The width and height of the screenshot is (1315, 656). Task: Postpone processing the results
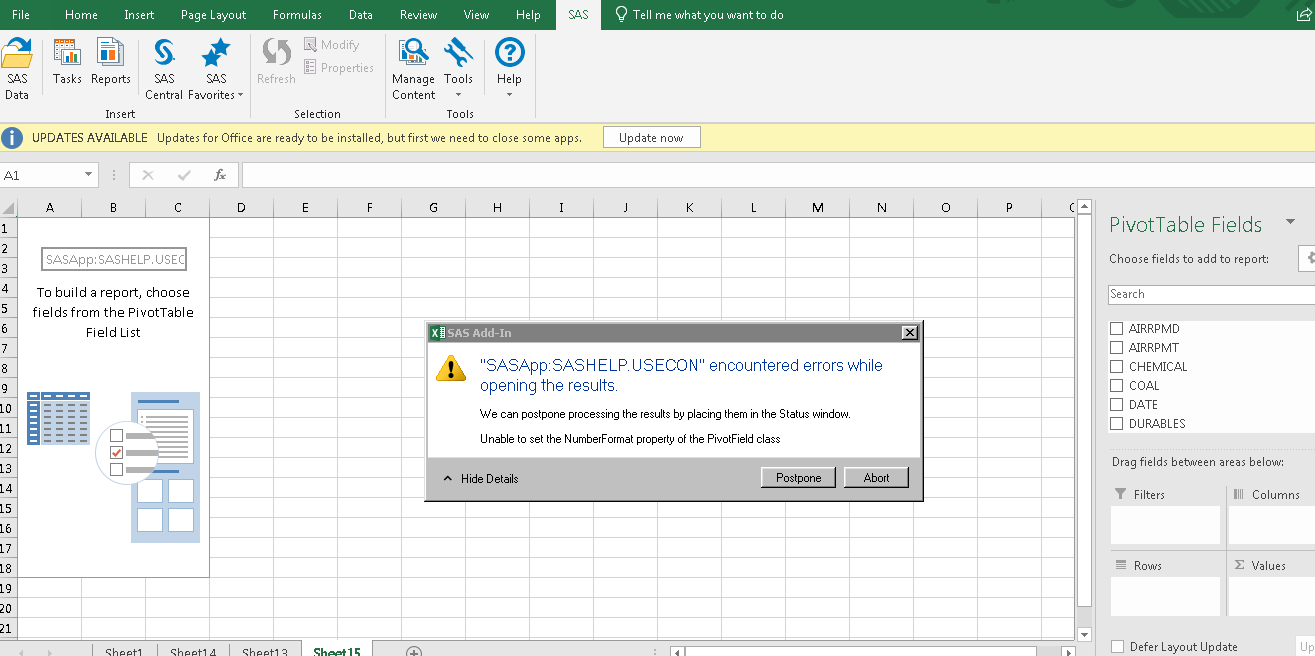(797, 477)
